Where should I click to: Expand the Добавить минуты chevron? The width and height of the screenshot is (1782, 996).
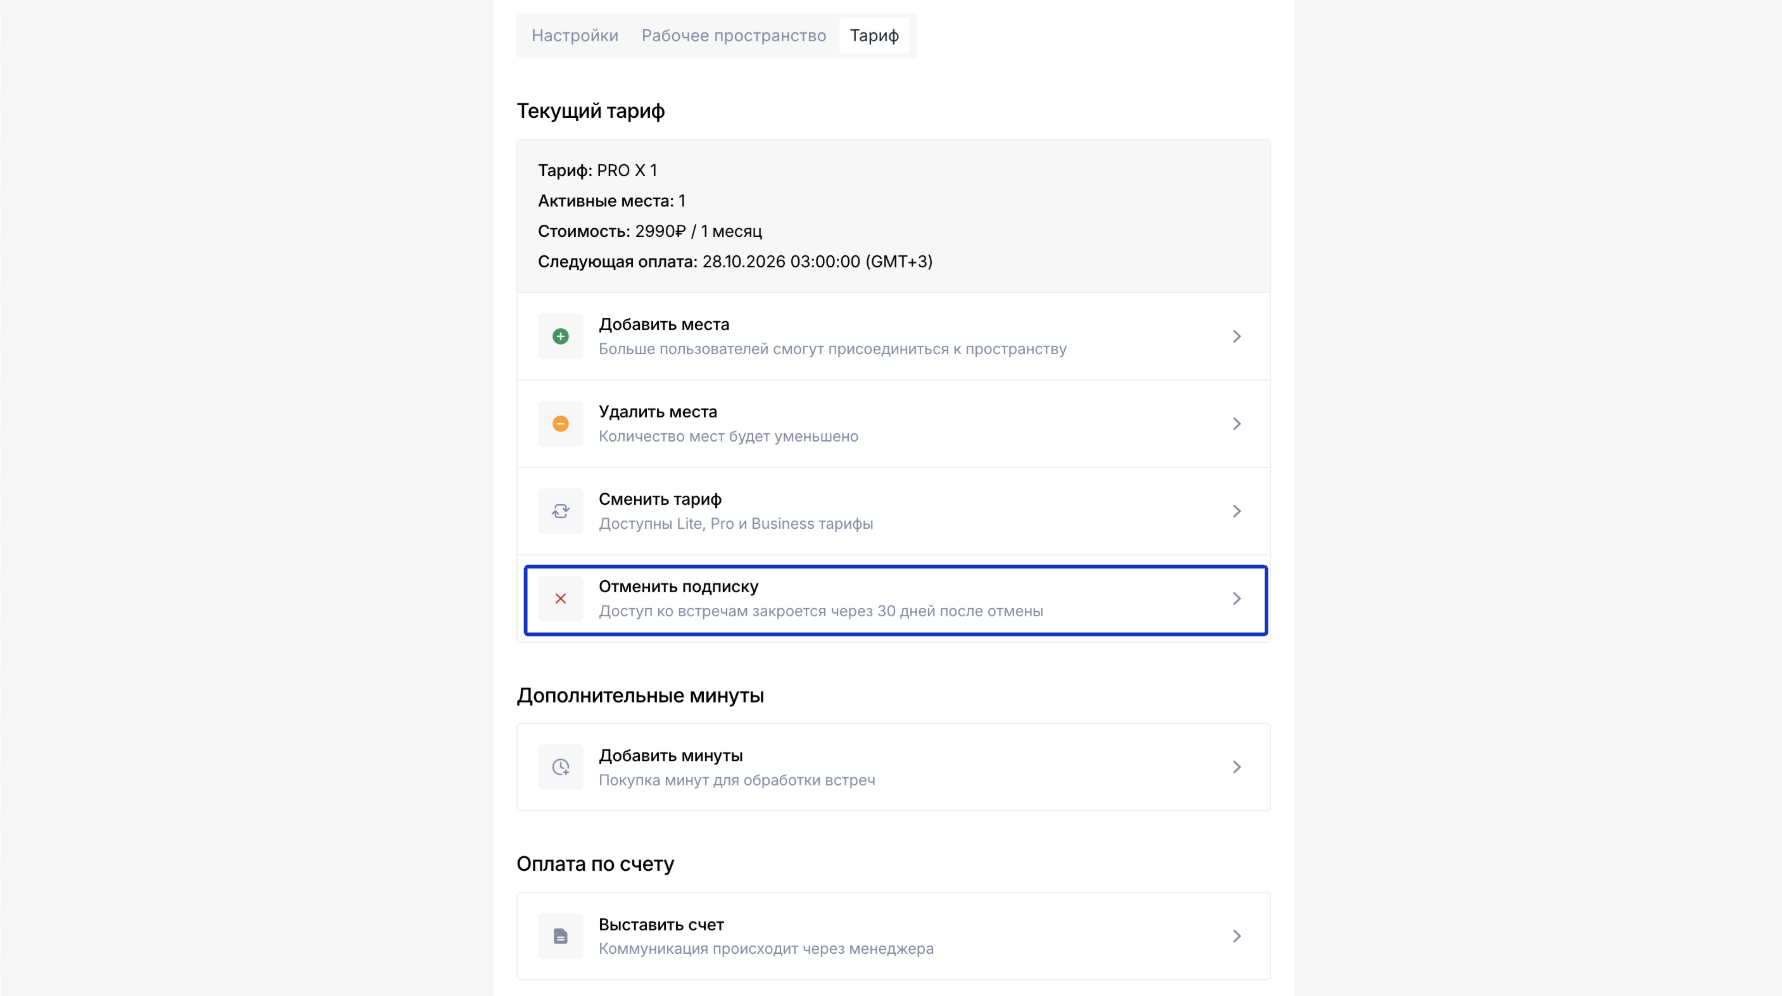click(1237, 767)
